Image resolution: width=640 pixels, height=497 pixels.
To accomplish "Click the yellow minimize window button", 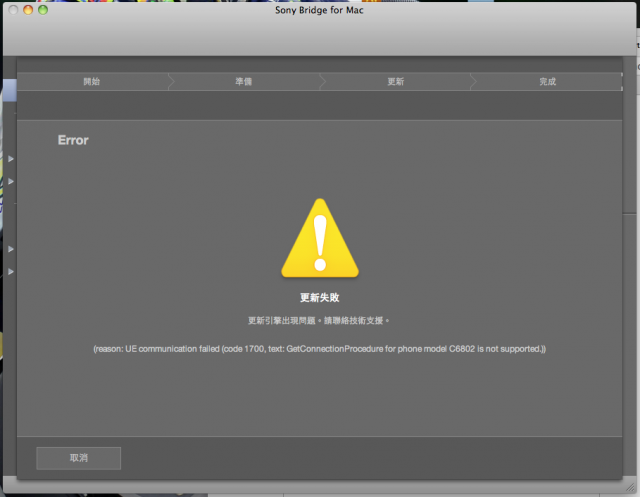I will point(28,10).
